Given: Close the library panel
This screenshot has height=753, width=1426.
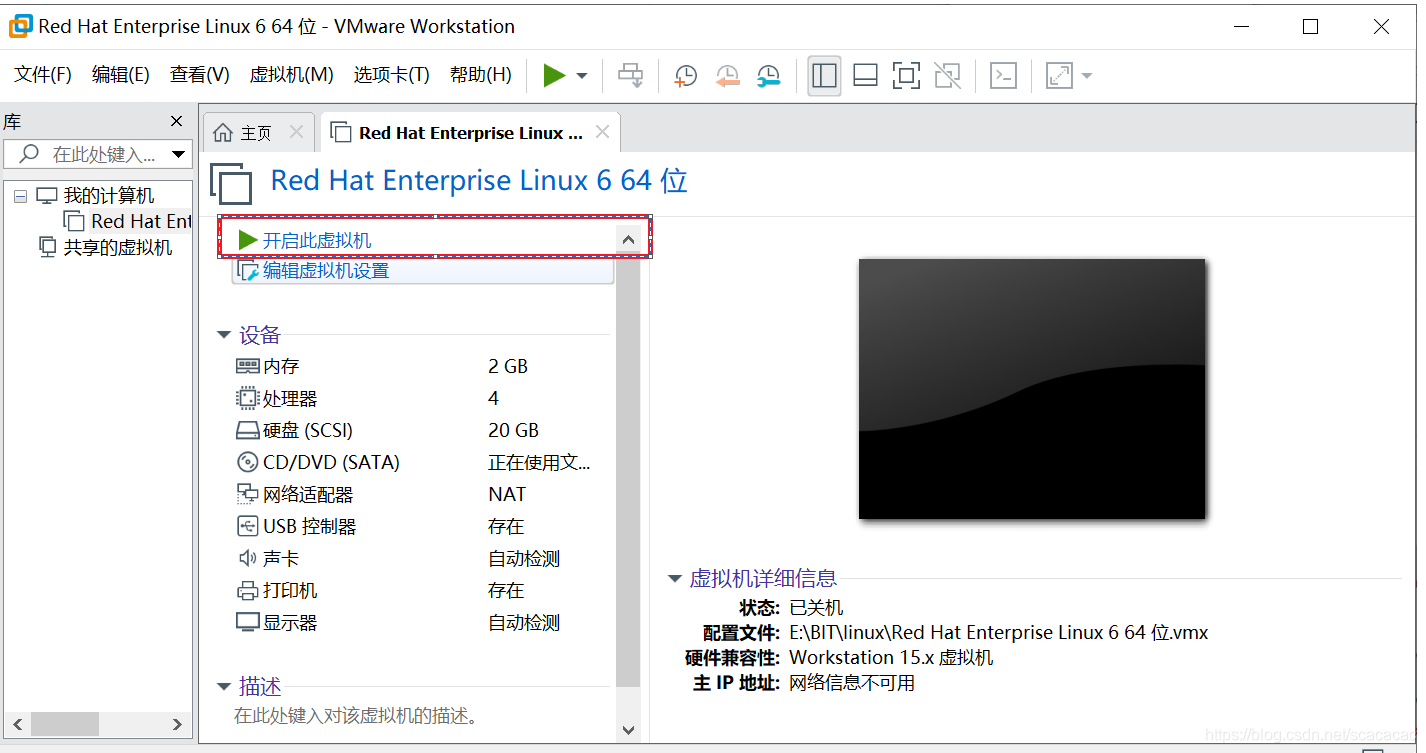Looking at the screenshot, I should tap(177, 121).
